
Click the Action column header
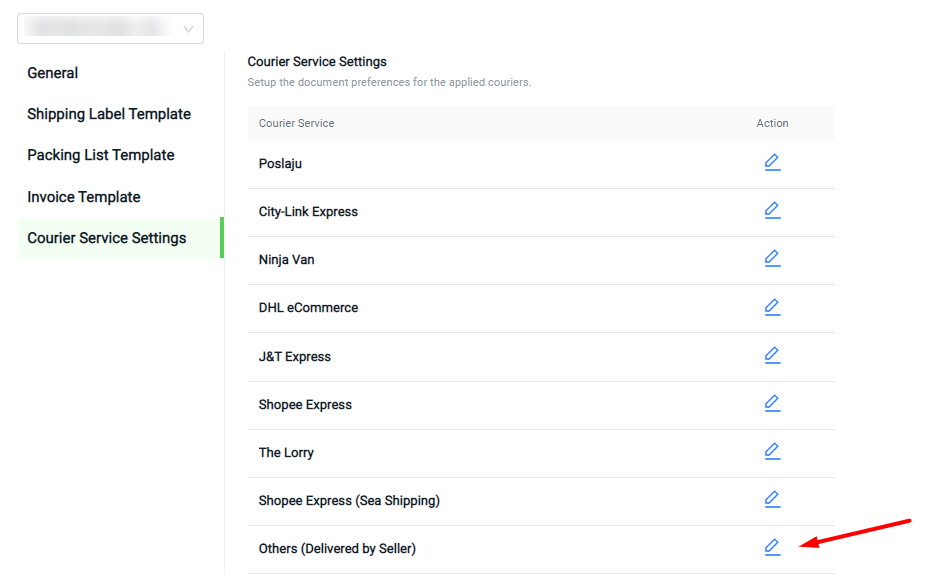[x=772, y=123]
